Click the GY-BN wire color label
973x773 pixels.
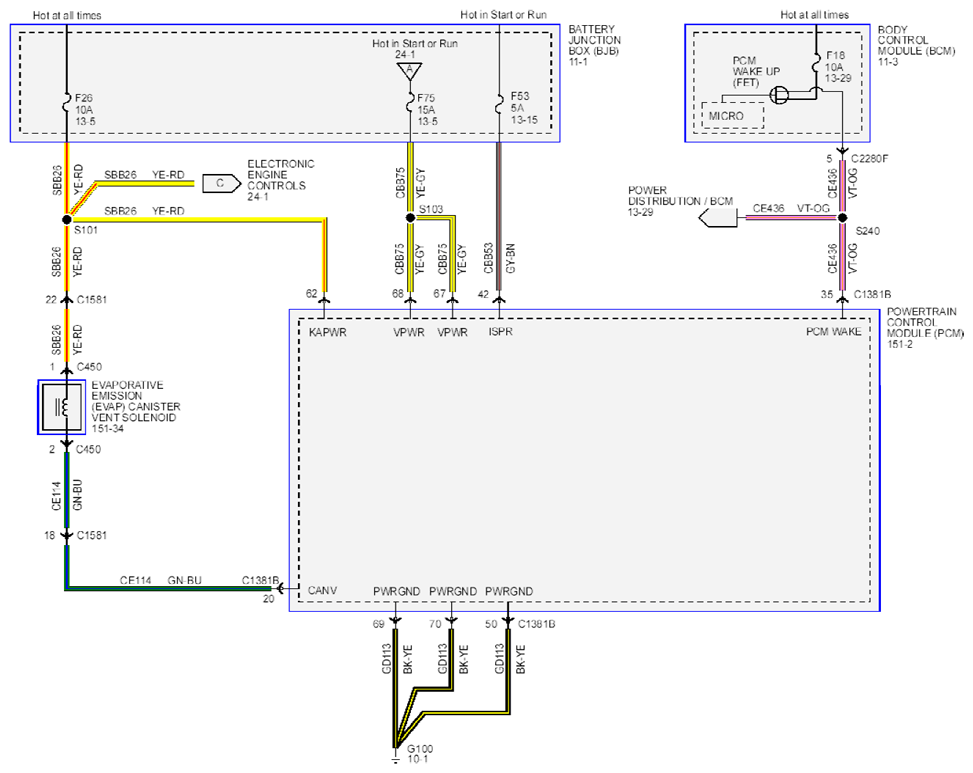pos(511,258)
